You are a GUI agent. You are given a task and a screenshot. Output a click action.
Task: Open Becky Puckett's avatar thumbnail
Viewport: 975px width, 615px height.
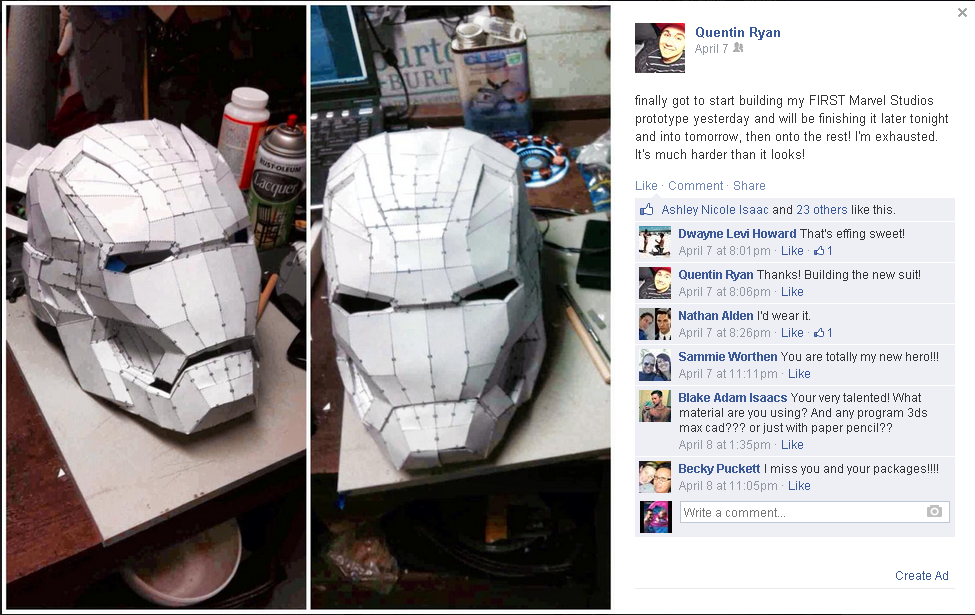(x=655, y=477)
